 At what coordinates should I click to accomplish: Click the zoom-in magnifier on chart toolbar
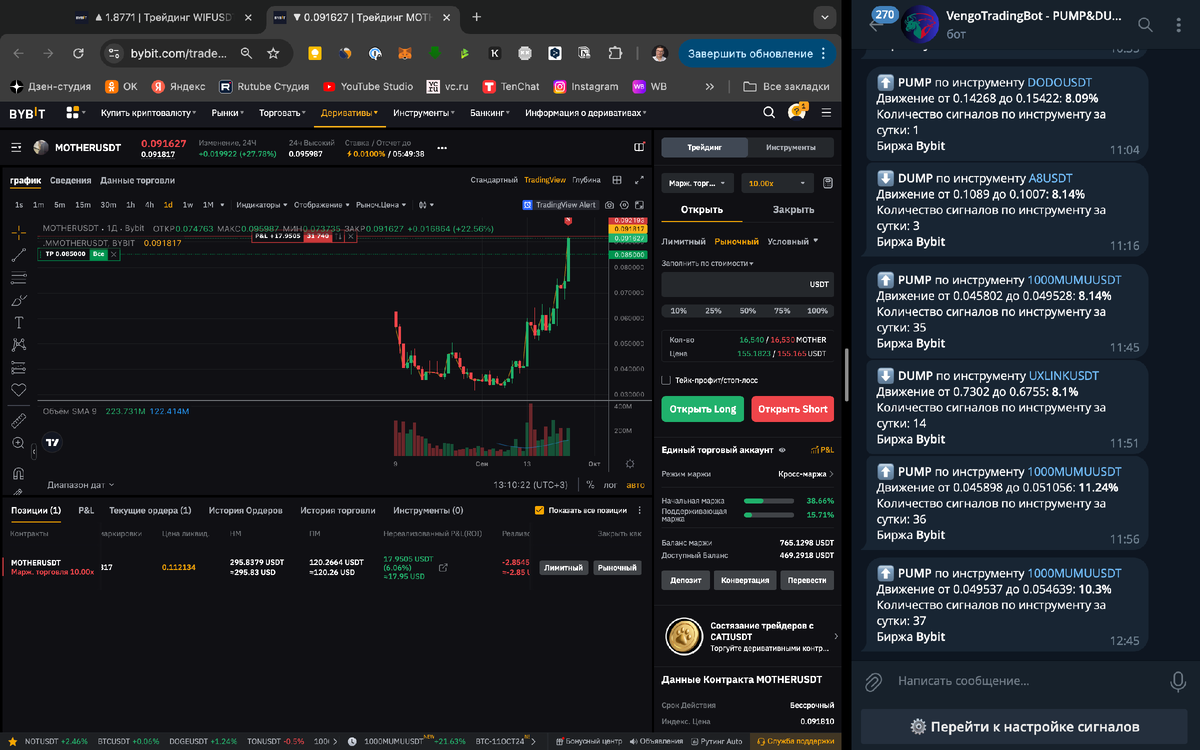[x=19, y=443]
